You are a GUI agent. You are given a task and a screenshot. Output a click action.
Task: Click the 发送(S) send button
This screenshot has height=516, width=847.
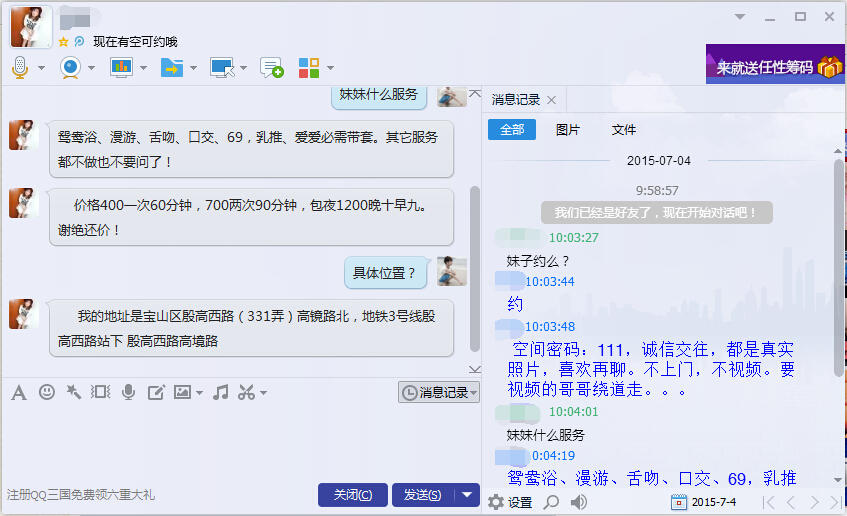pos(423,495)
